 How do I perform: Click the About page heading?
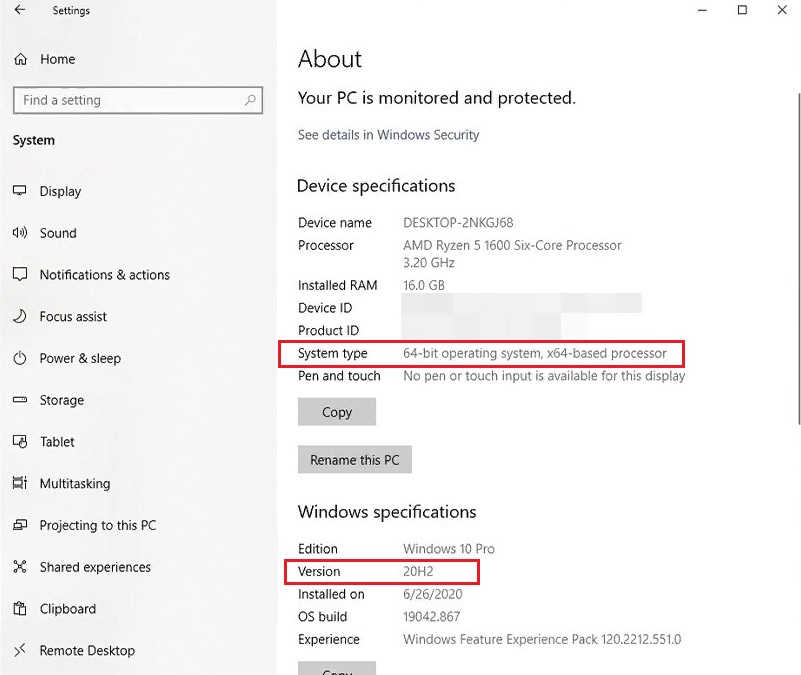tap(330, 59)
